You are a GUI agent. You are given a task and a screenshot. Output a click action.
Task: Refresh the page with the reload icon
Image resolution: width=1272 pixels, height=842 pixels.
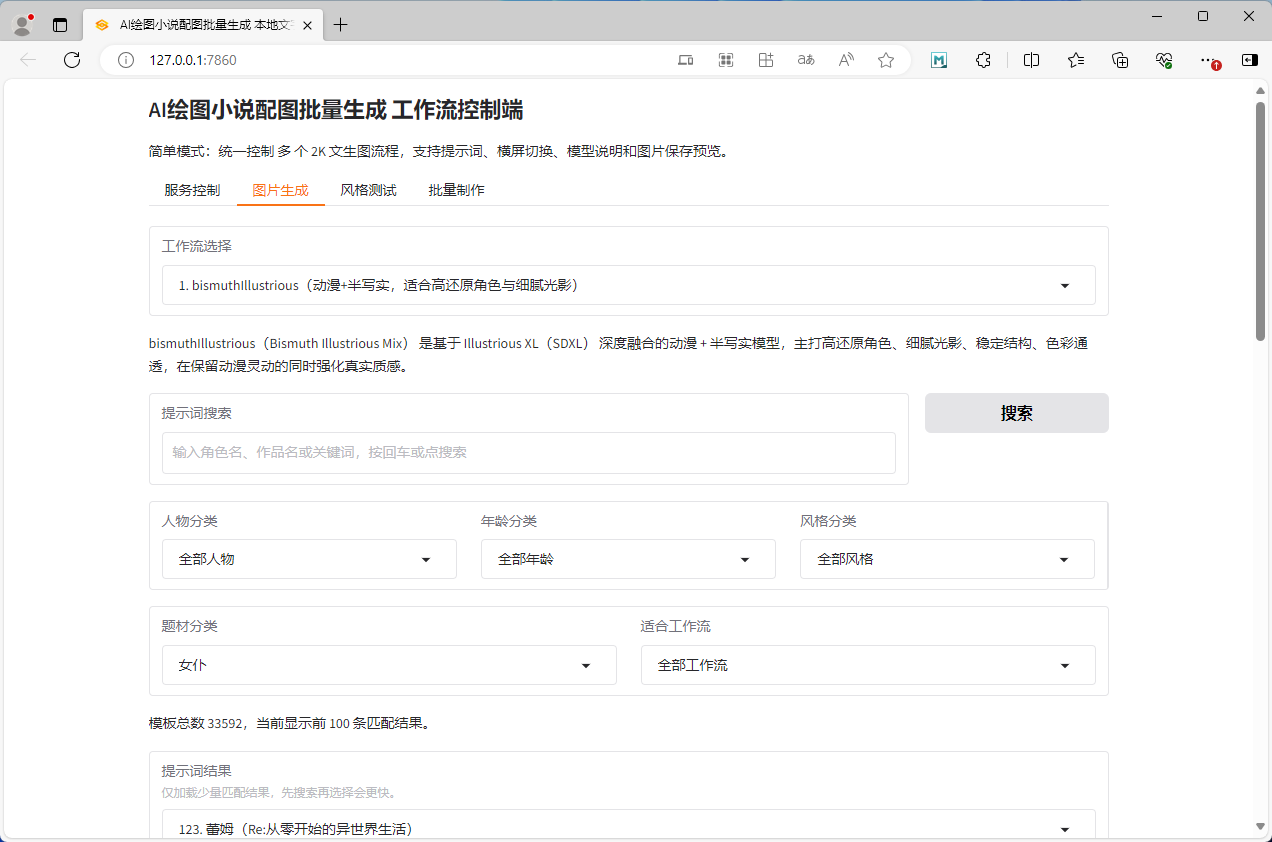(72, 60)
